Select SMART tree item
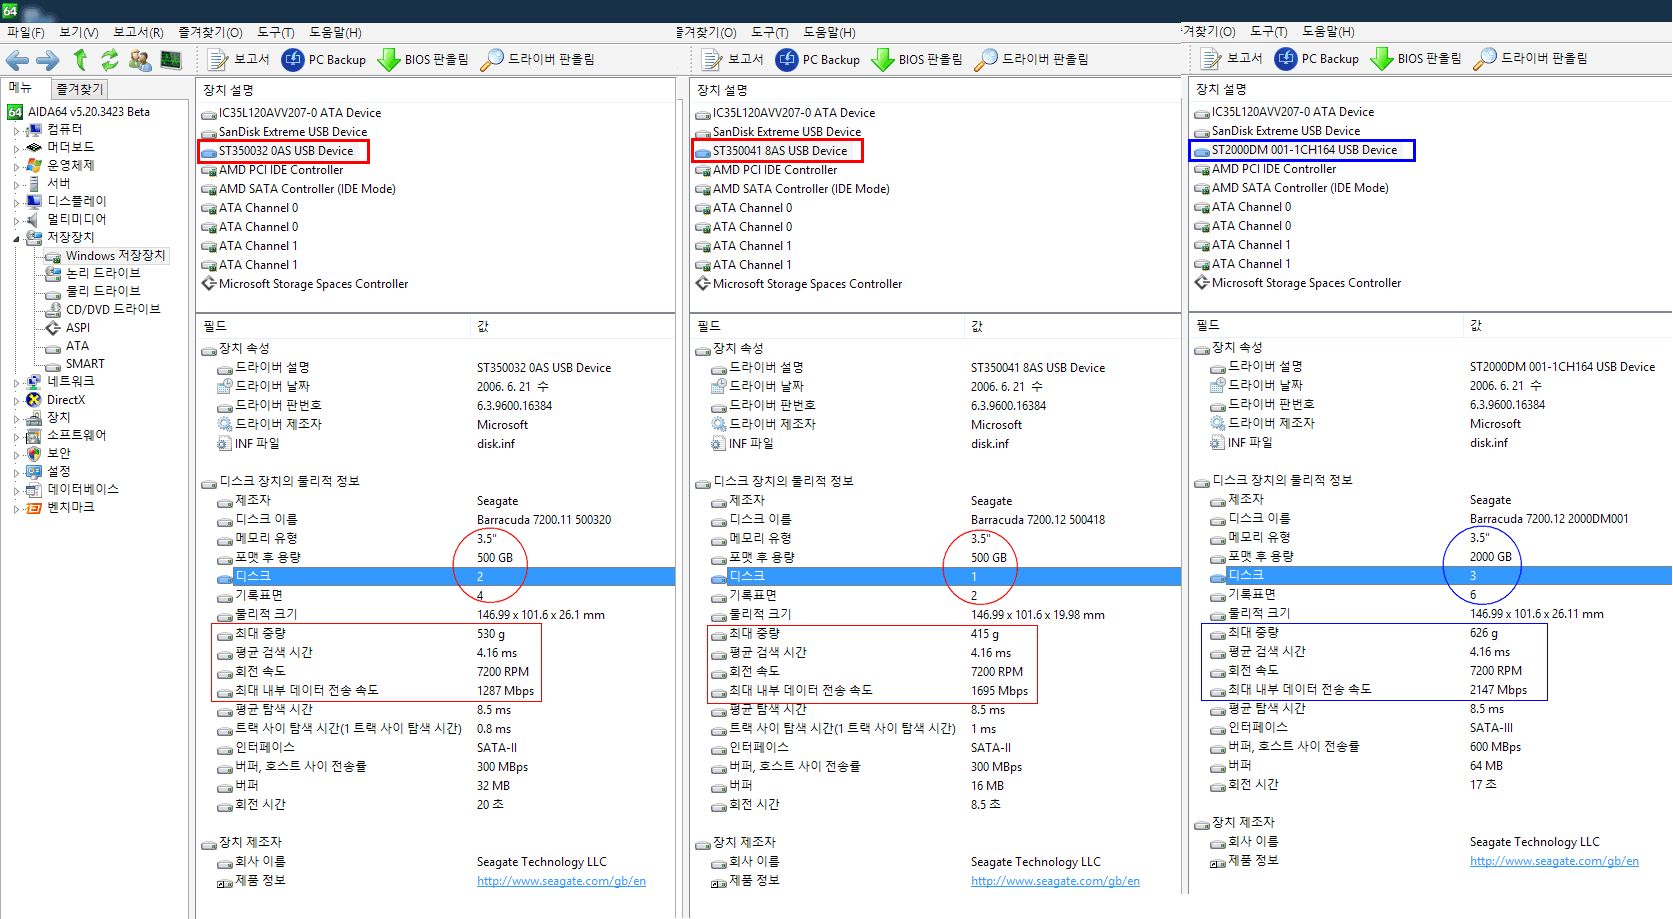The height and width of the screenshot is (919, 1673). pos(85,363)
